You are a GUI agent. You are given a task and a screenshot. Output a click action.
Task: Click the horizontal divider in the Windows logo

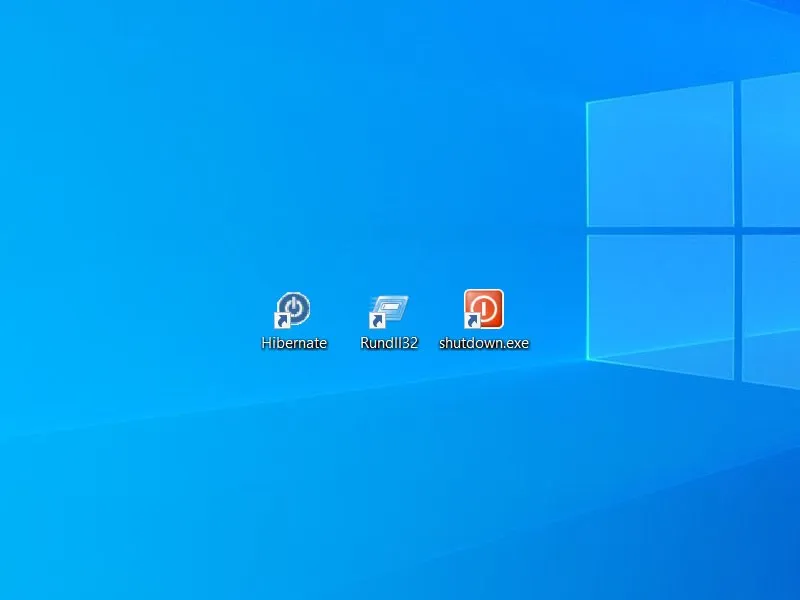pos(660,231)
